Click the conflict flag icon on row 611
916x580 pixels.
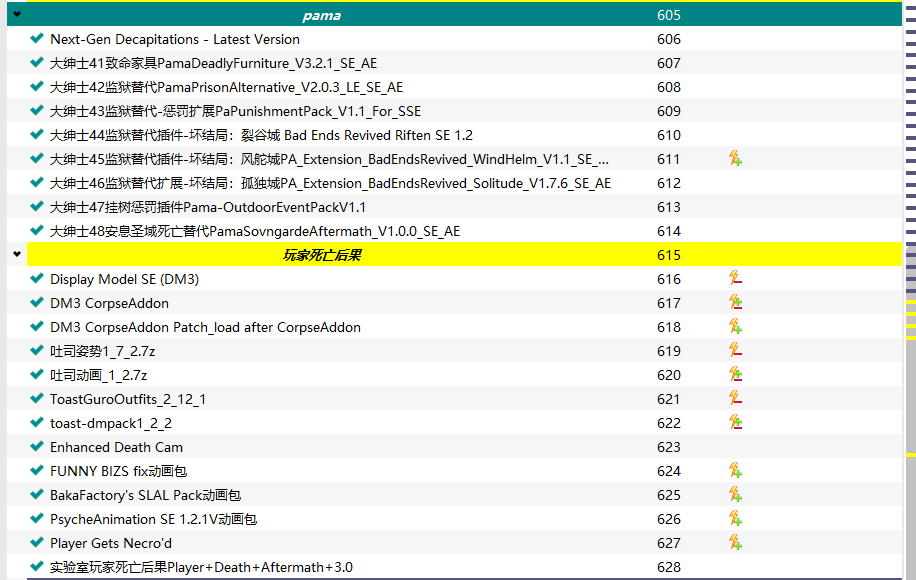(735, 159)
